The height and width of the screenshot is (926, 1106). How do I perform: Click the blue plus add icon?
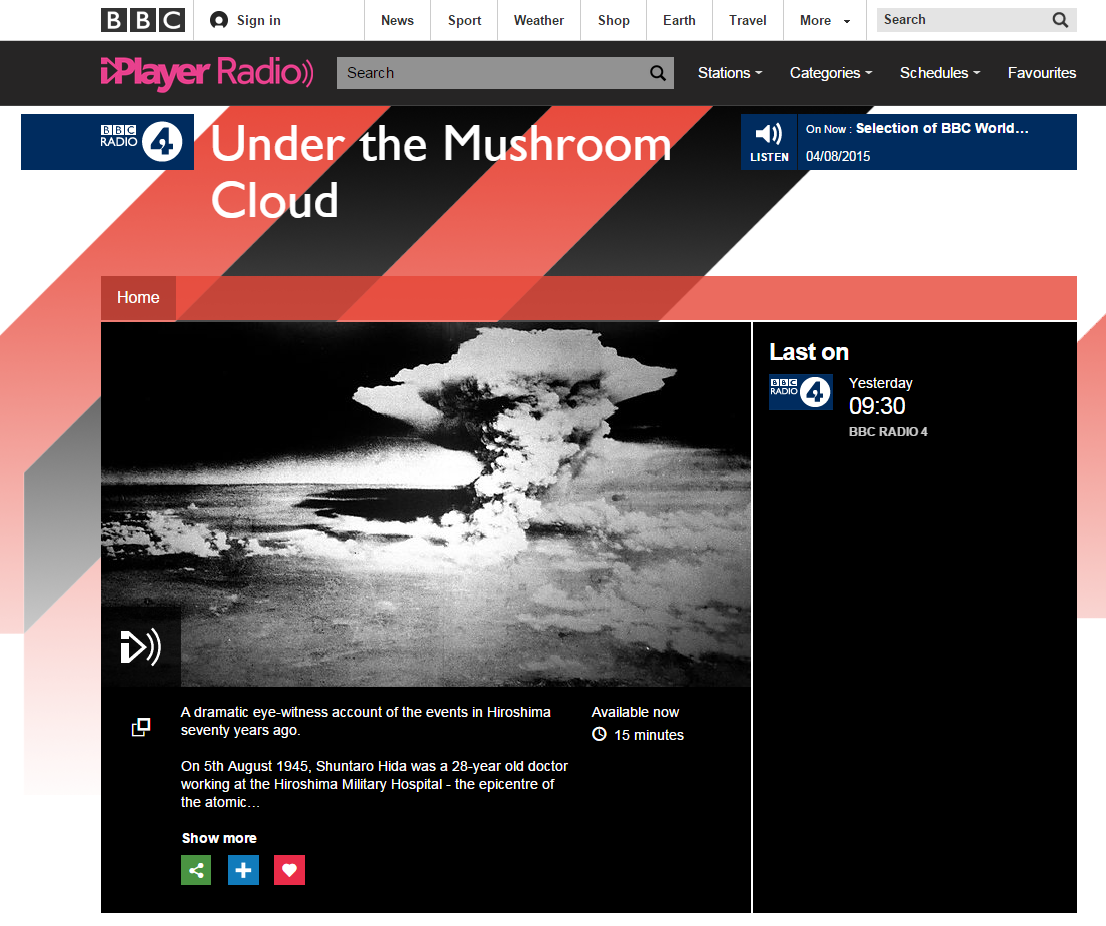tap(243, 870)
